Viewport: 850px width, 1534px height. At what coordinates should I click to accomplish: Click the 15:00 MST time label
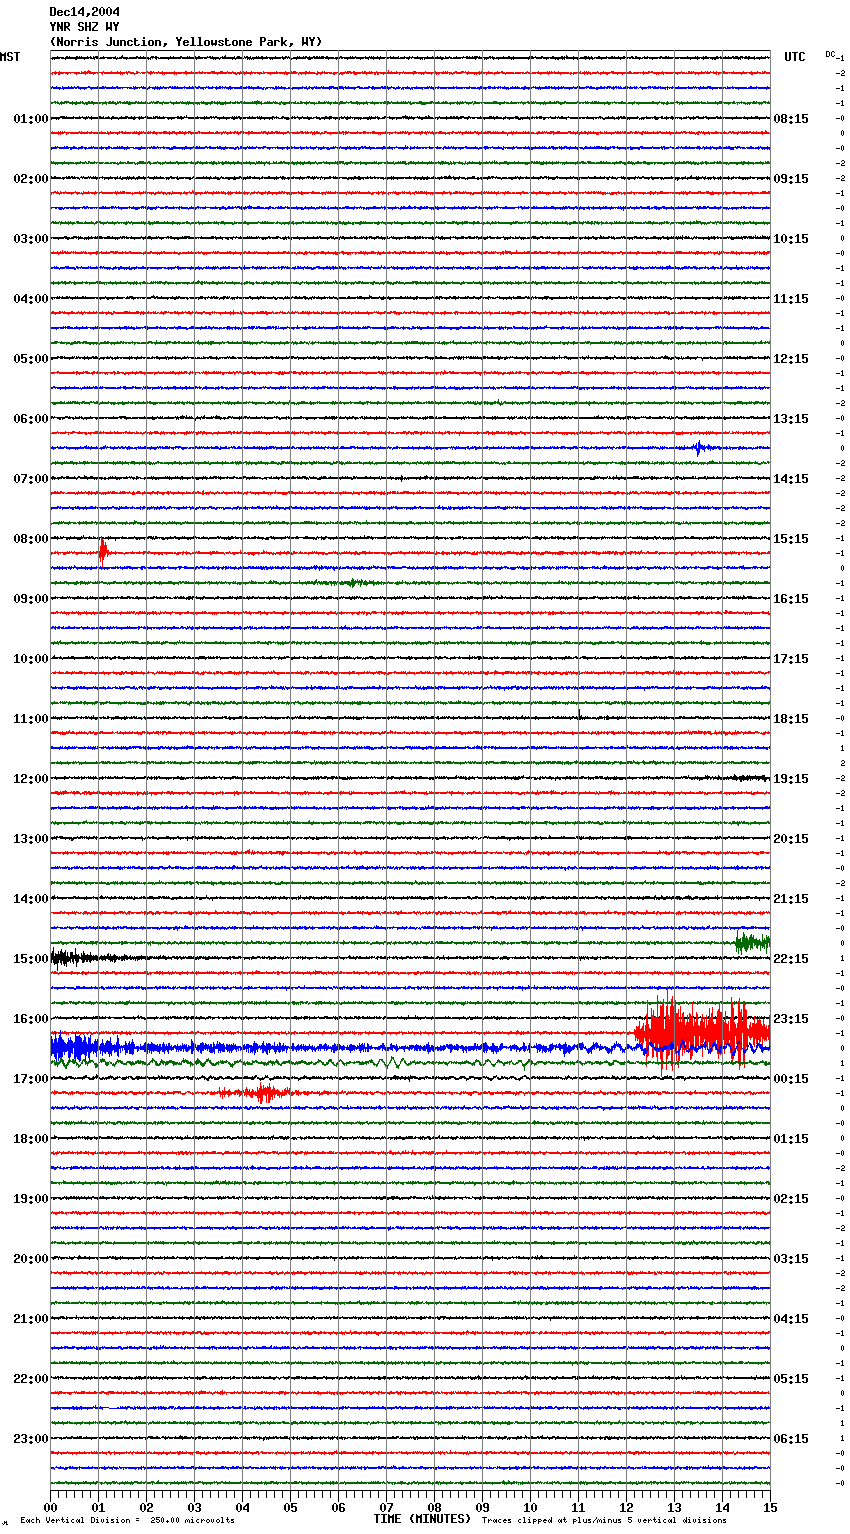pyautogui.click(x=31, y=959)
